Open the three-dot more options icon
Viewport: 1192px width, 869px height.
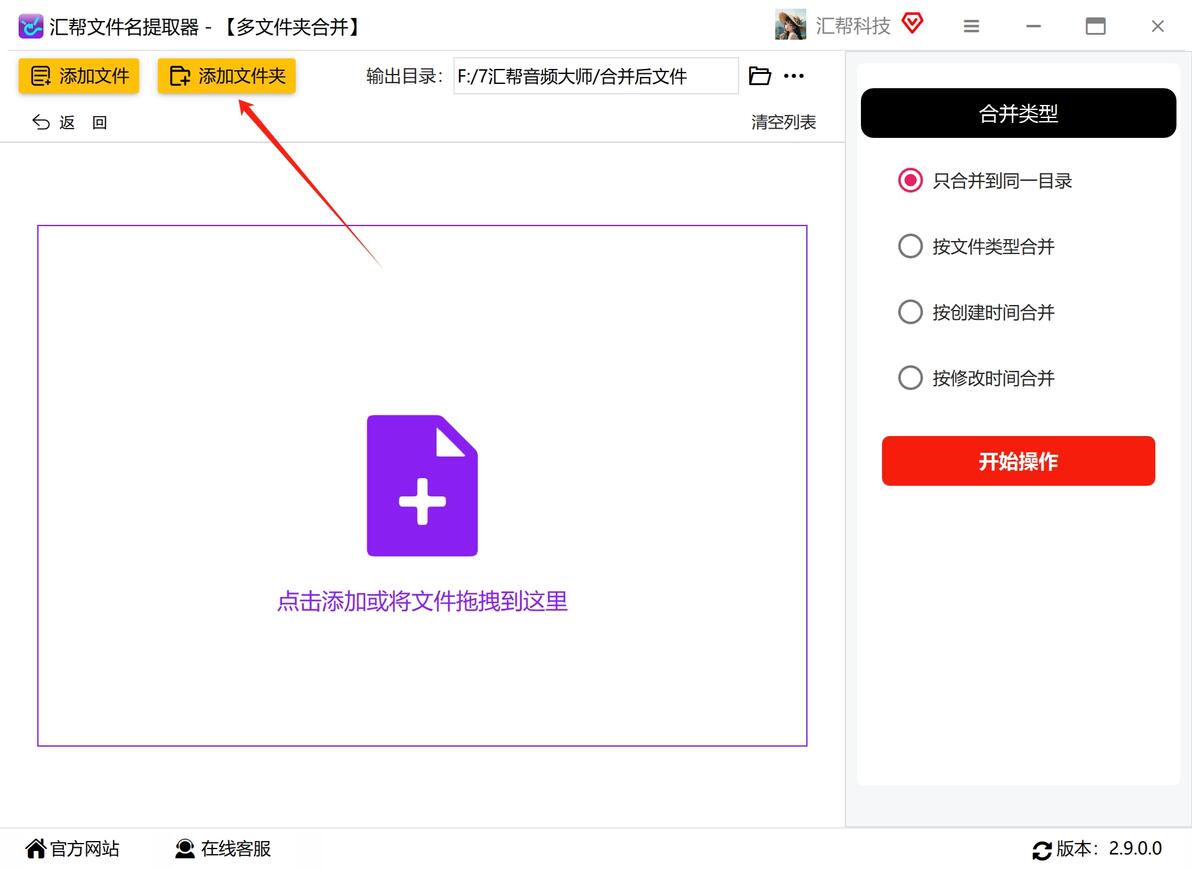point(794,76)
